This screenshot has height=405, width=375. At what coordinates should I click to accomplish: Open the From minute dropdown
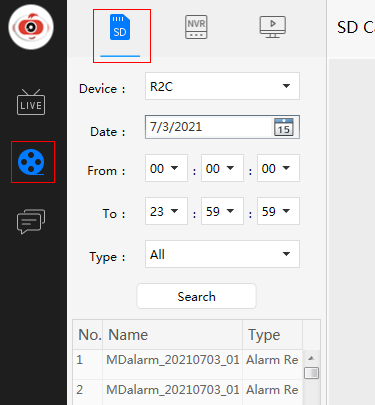coord(222,168)
